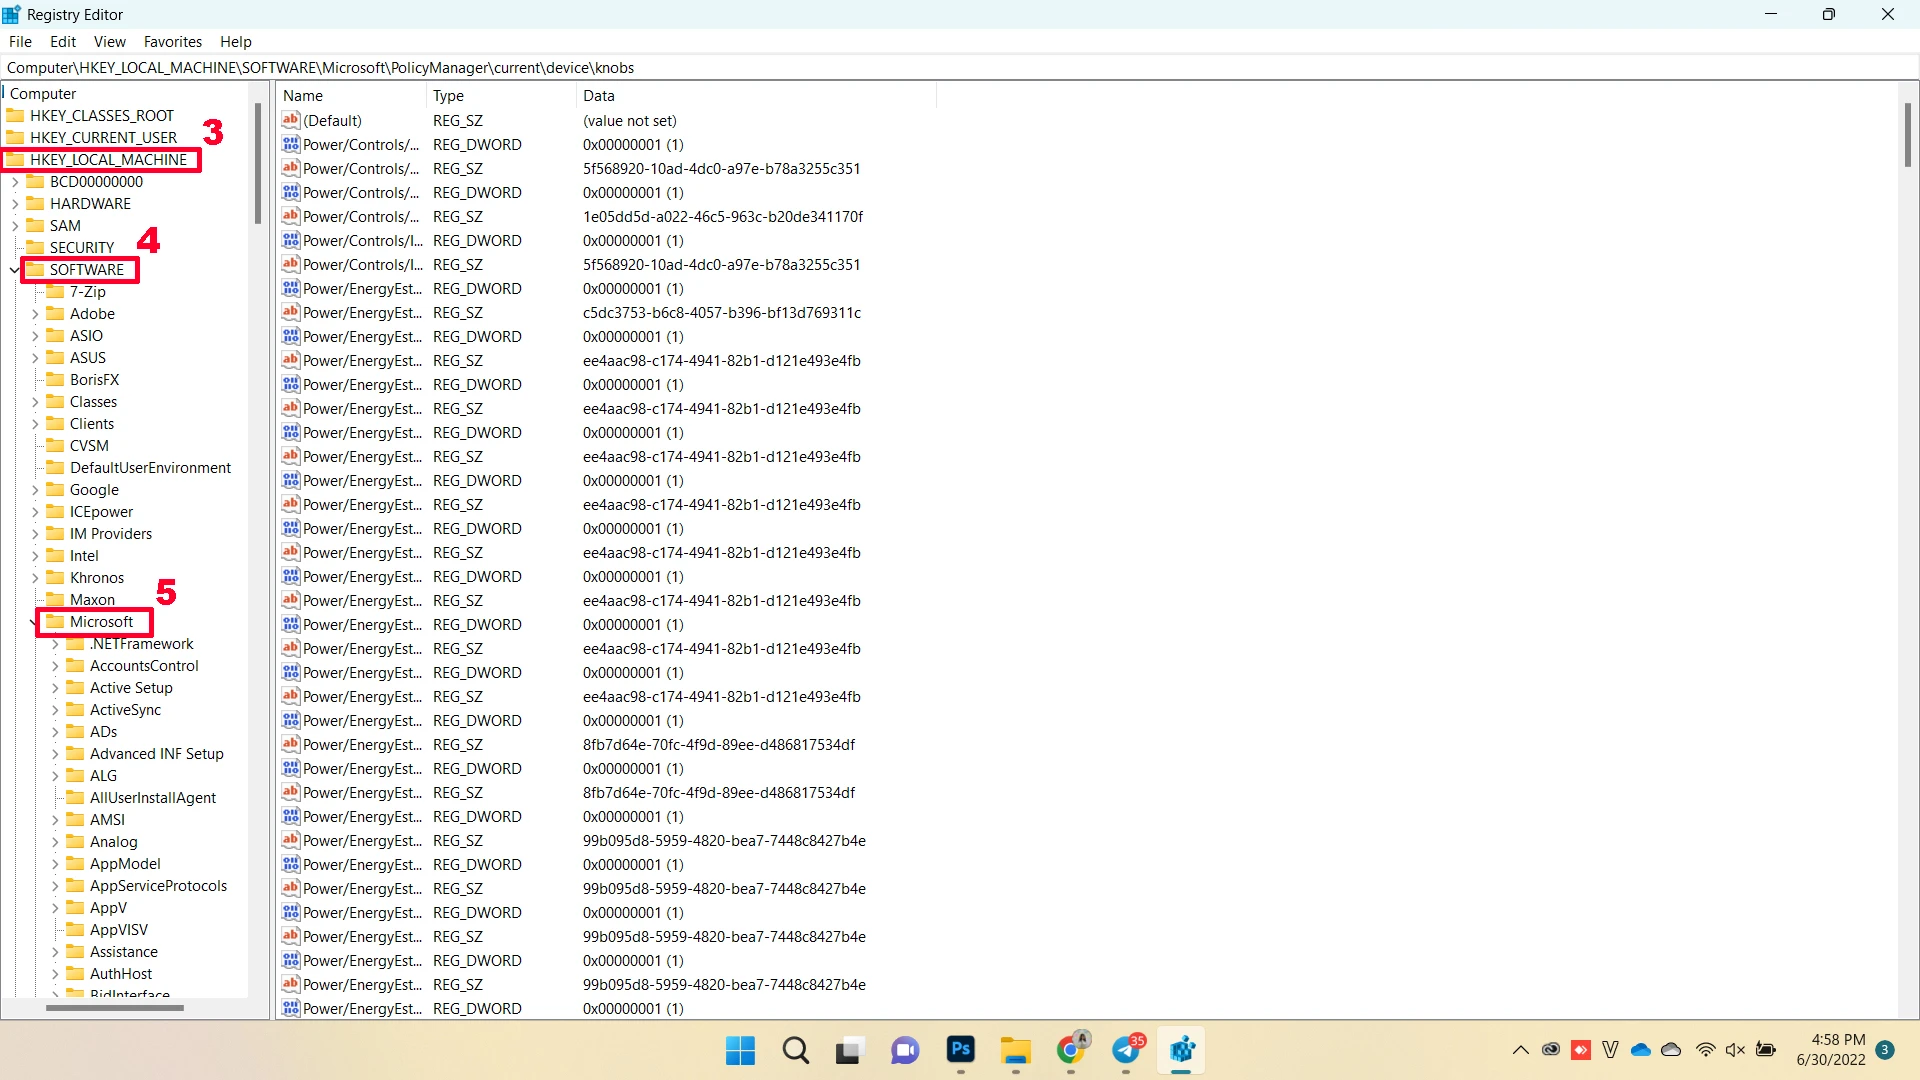Open the Edit menu

pyautogui.click(x=63, y=41)
